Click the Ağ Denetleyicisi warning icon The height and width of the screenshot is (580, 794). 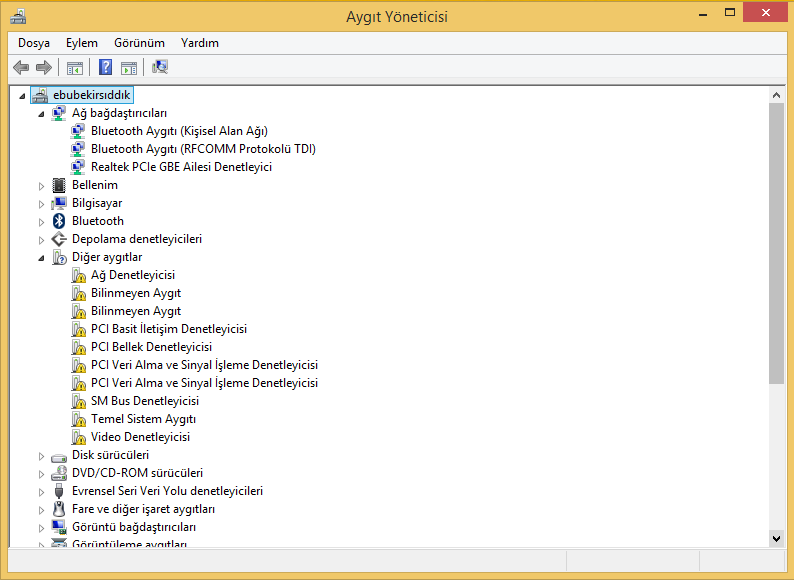coord(78,276)
